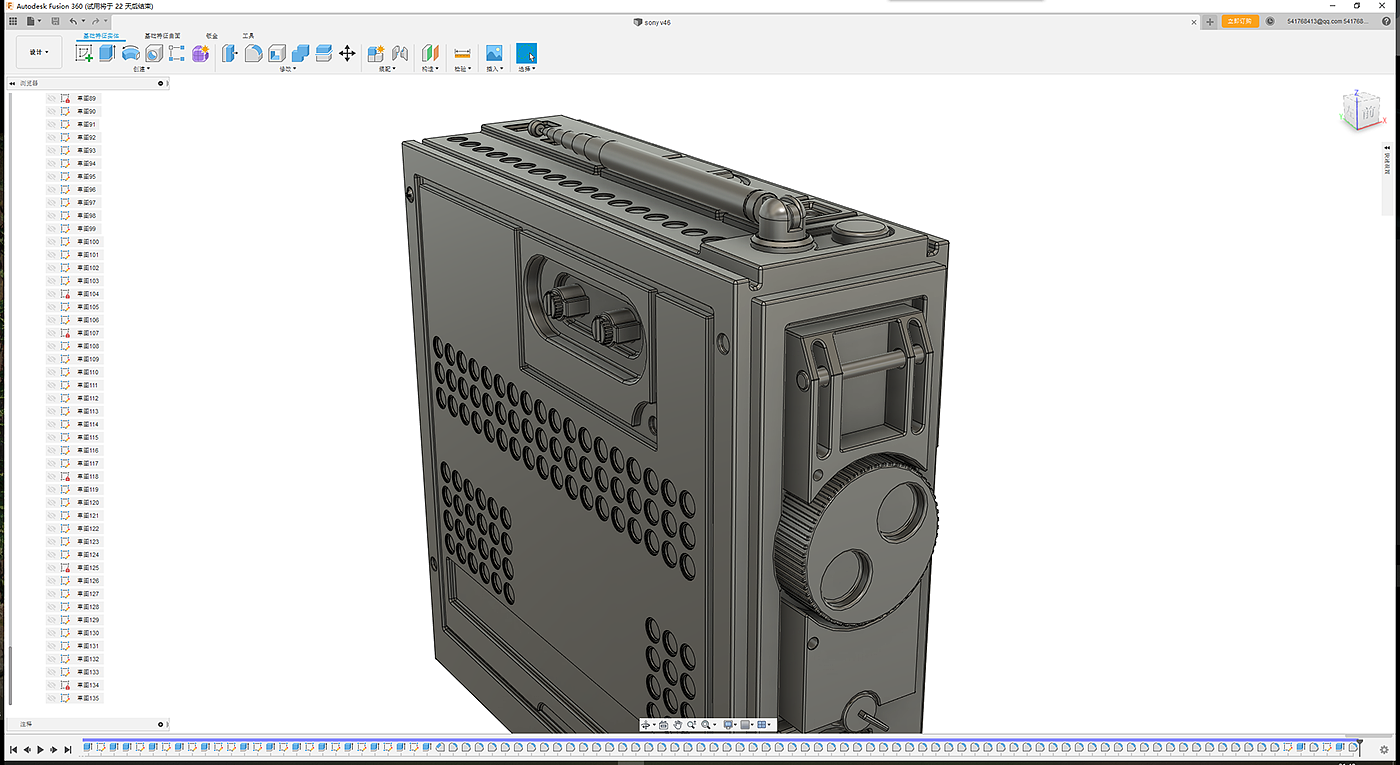Switch to the 工具 tab
1400x765 pixels.
[248, 35]
